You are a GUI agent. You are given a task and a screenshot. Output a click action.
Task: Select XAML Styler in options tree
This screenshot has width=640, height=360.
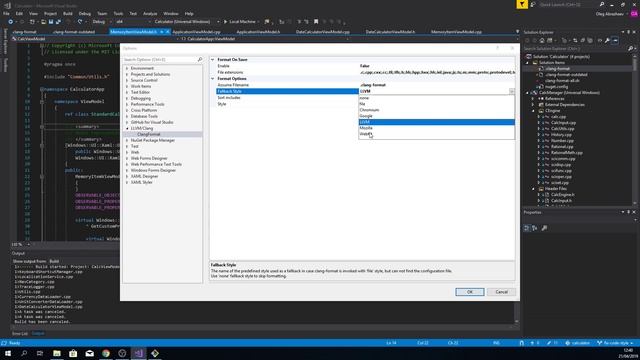click(x=141, y=182)
